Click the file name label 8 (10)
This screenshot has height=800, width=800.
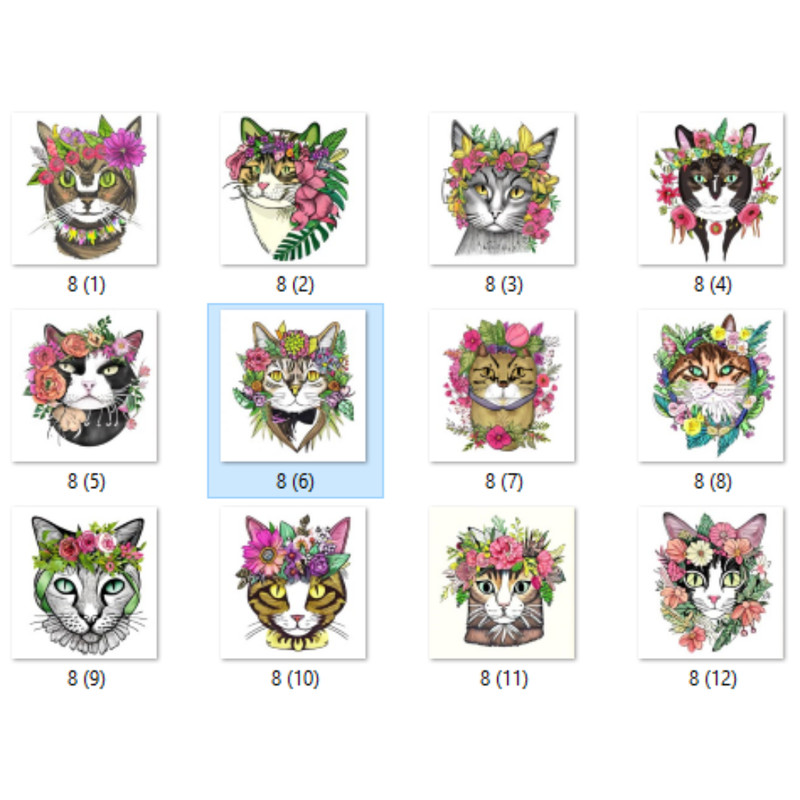(x=295, y=679)
